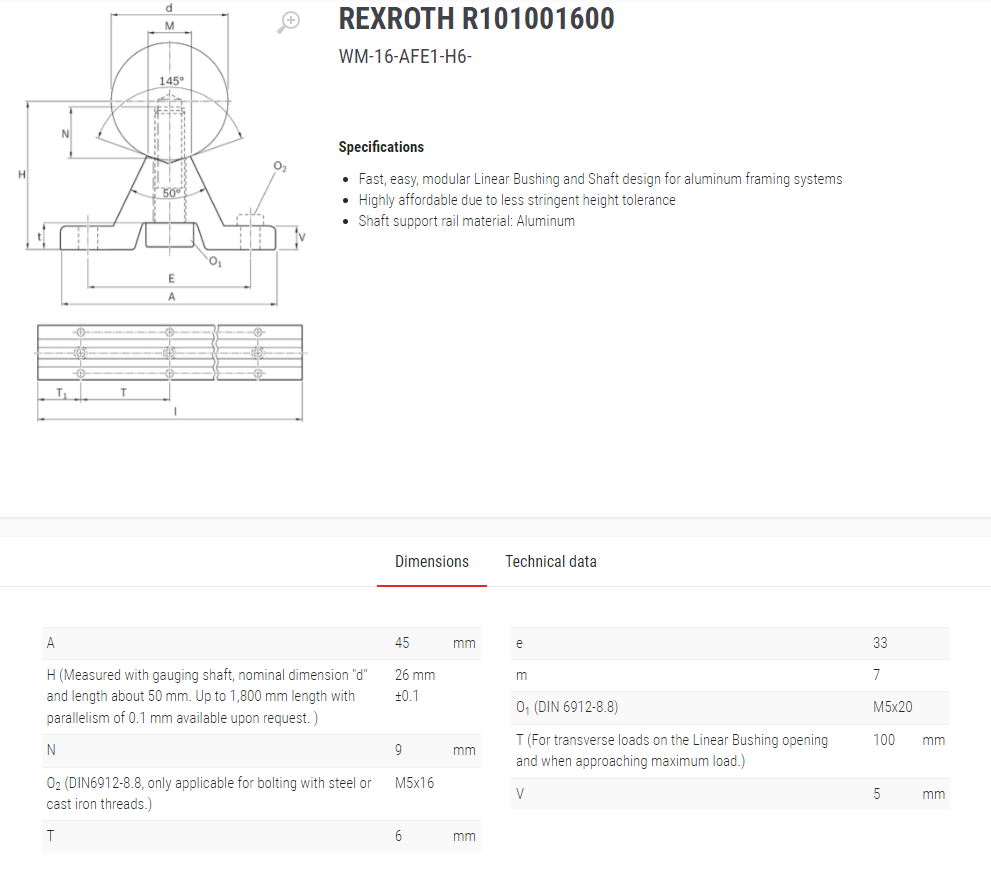The image size is (991, 870).
Task: Select the lowercase e row value 33
Action: tap(879, 643)
